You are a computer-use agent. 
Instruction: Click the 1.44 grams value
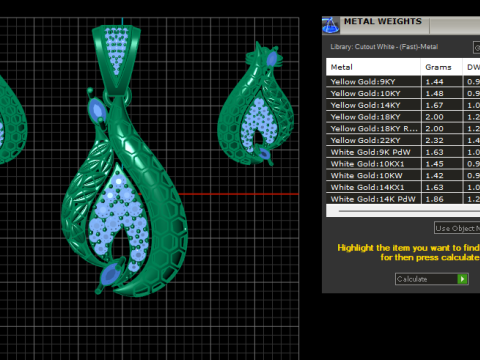(434, 82)
